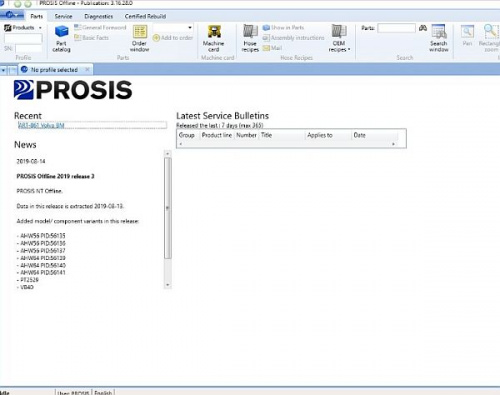Switch to the Diagnostics tab
Image resolution: width=500 pixels, height=395 pixels.
pyautogui.click(x=99, y=16)
